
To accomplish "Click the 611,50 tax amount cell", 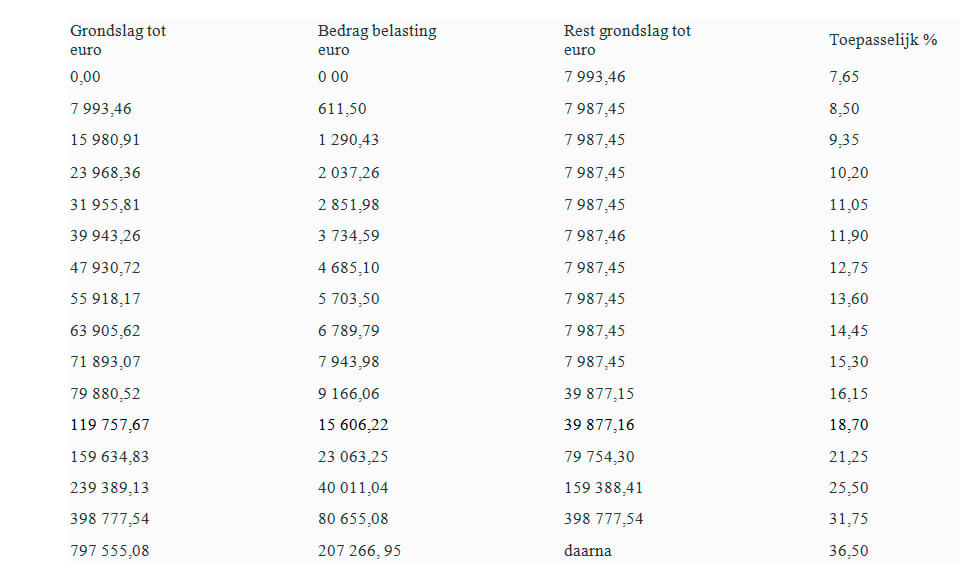I will click(343, 109).
